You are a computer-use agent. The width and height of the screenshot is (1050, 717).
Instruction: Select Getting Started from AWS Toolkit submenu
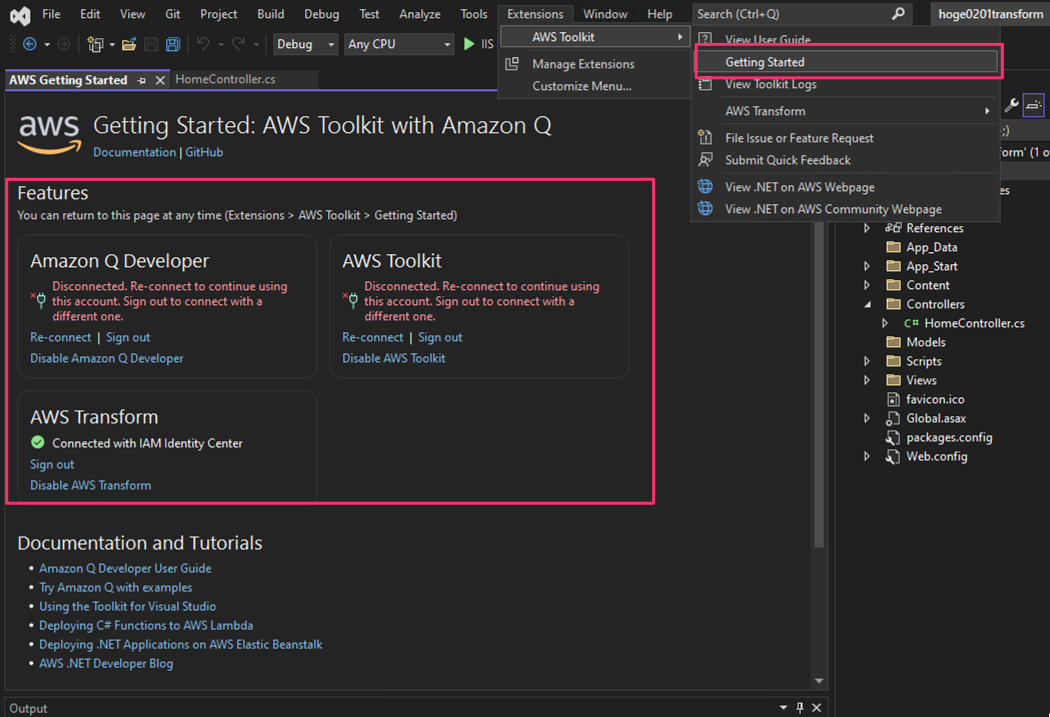pos(764,62)
